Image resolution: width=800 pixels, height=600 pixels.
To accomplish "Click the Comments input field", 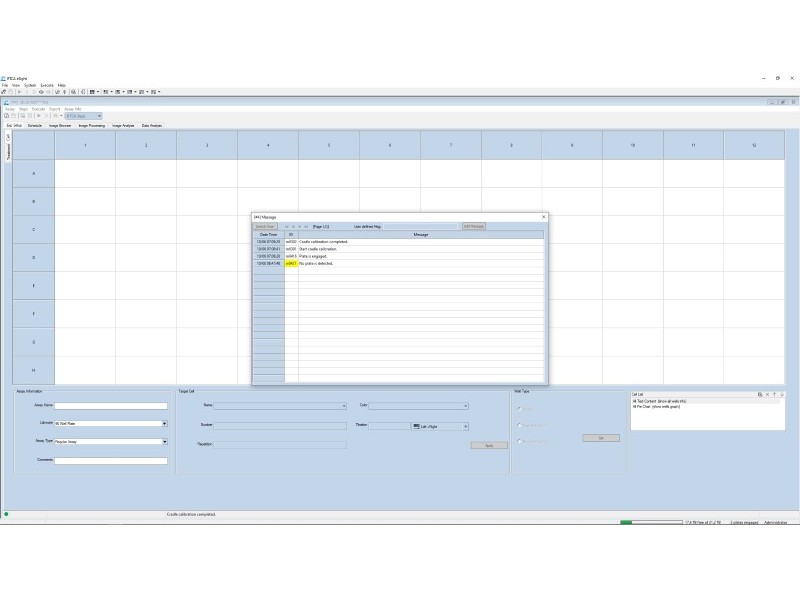I will pos(111,461).
